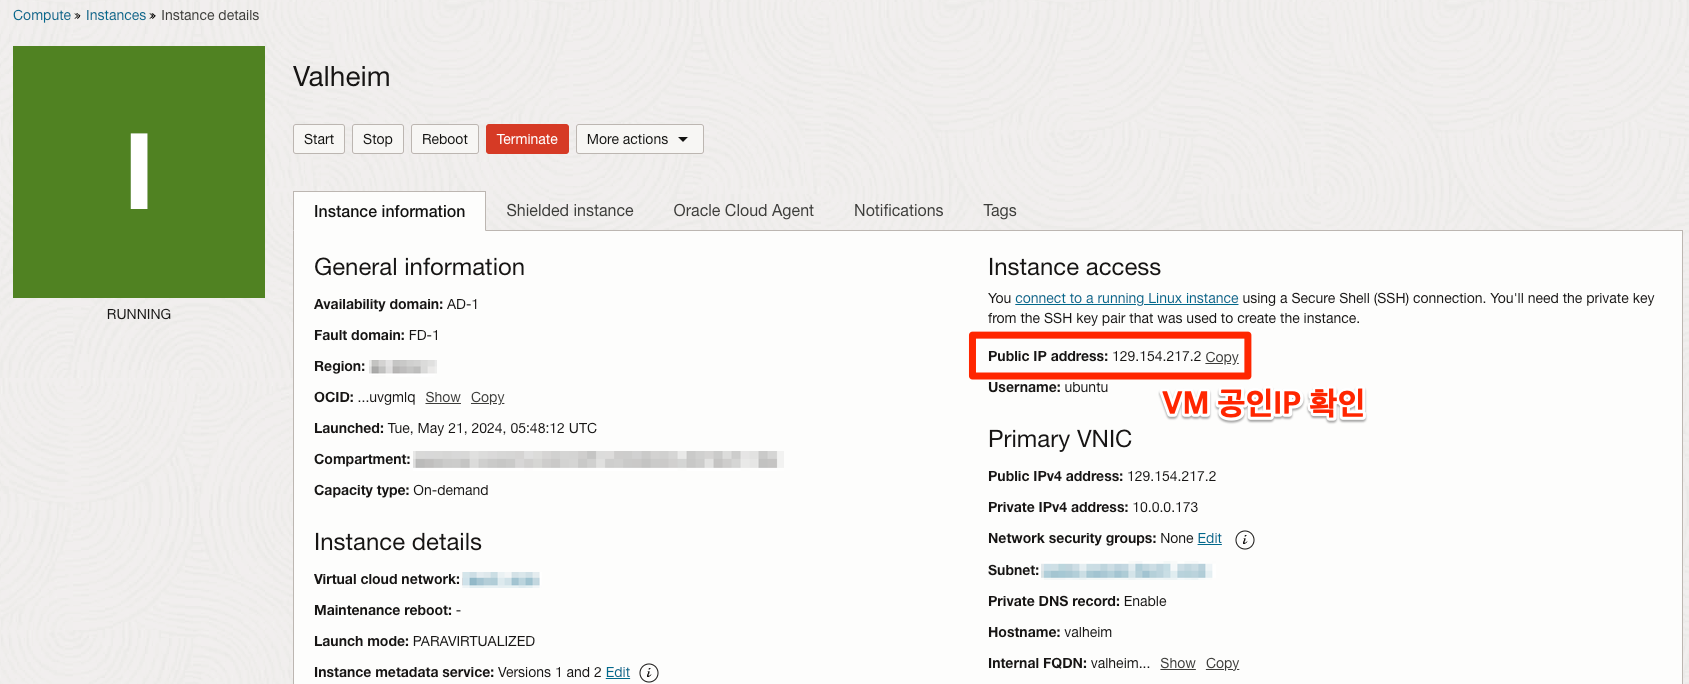The height and width of the screenshot is (684, 1689).
Task: Edit Network security groups
Action: [1210, 538]
